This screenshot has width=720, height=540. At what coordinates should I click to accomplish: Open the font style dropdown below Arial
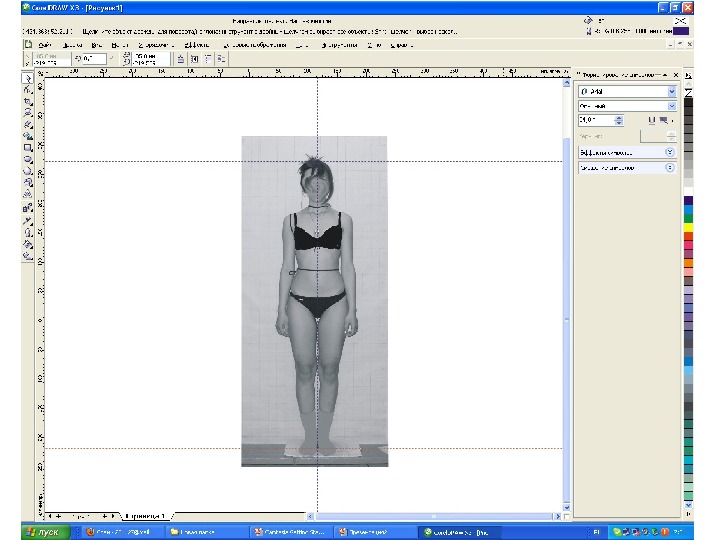(671, 105)
